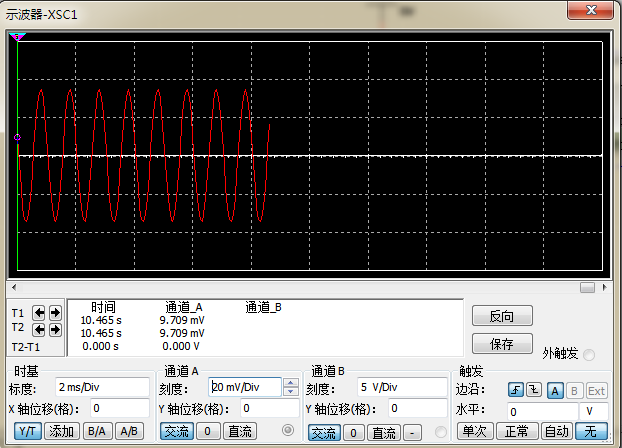Set channel B coupling to 交流 (AC)
This screenshot has height=448, width=622.
tap(324, 433)
